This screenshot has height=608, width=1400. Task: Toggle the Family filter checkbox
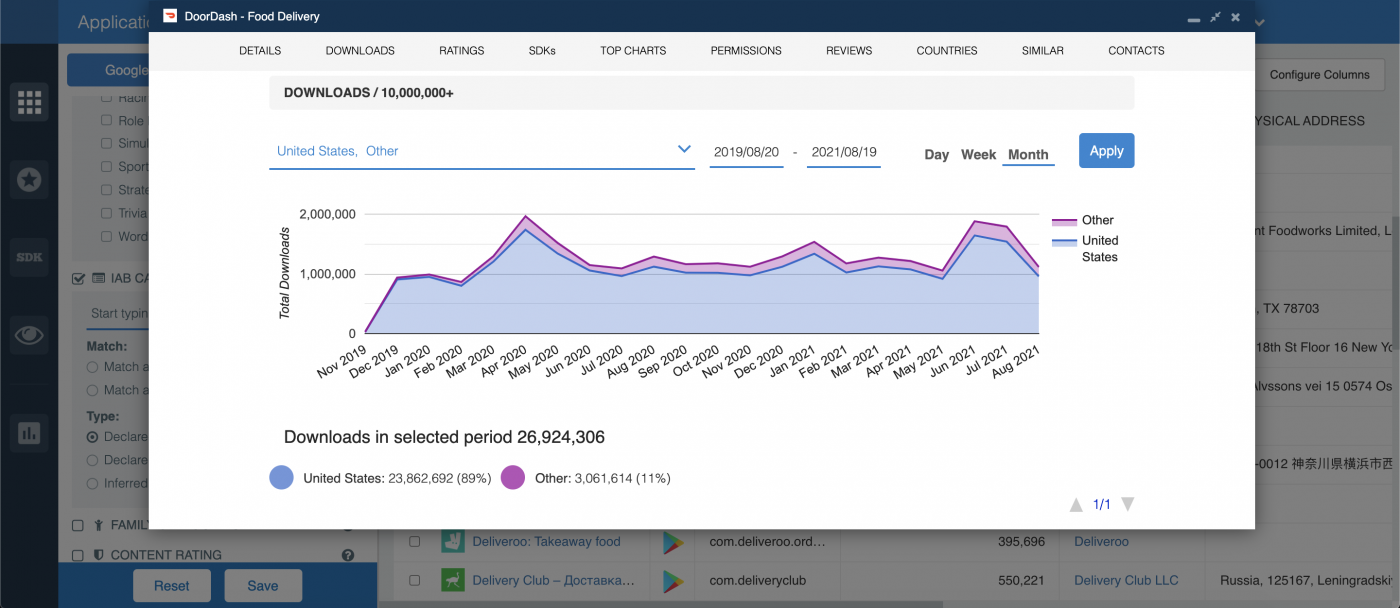[78, 525]
